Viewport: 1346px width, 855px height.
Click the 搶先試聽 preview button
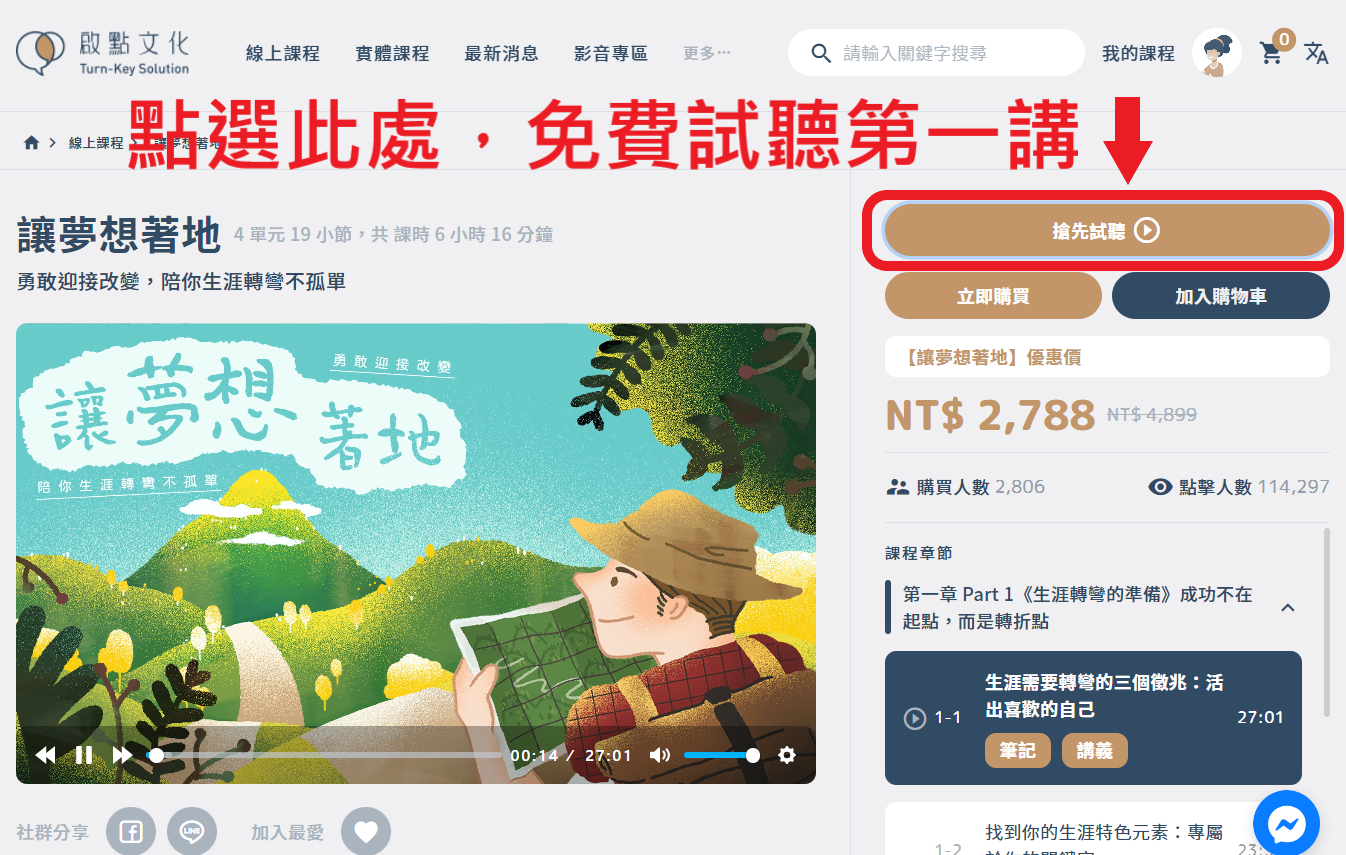tap(1107, 231)
